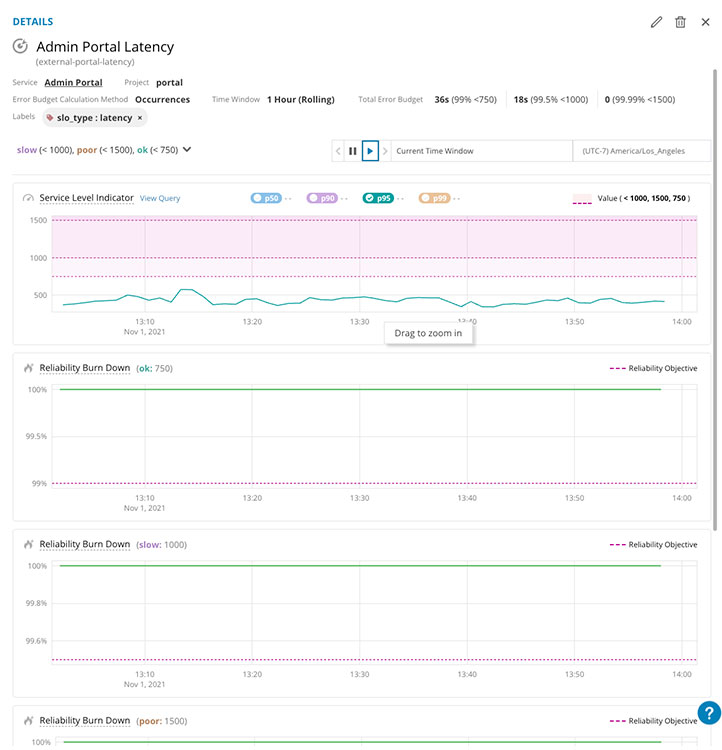
Task: Click the Reliability Objective legend in ok chart
Action: point(653,368)
